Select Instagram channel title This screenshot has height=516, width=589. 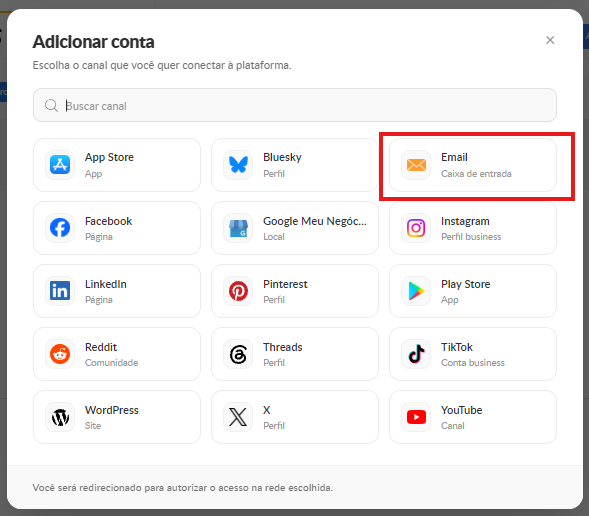click(x=465, y=221)
